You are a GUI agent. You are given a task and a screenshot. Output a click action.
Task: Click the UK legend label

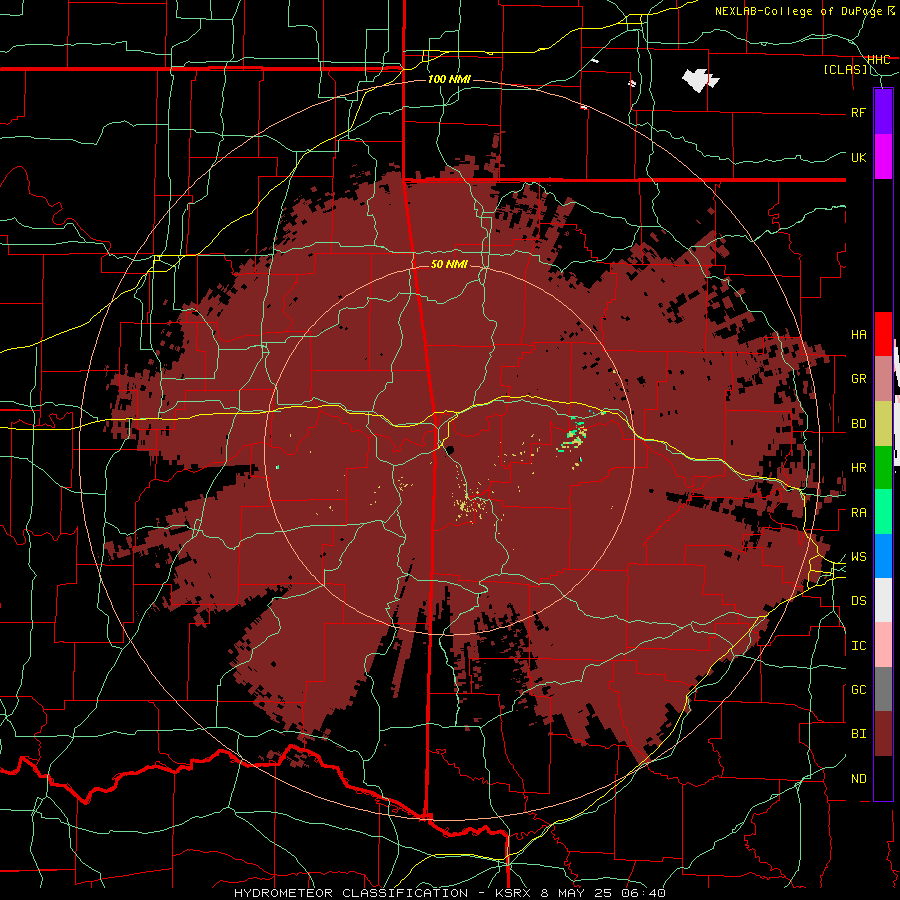tap(858, 157)
